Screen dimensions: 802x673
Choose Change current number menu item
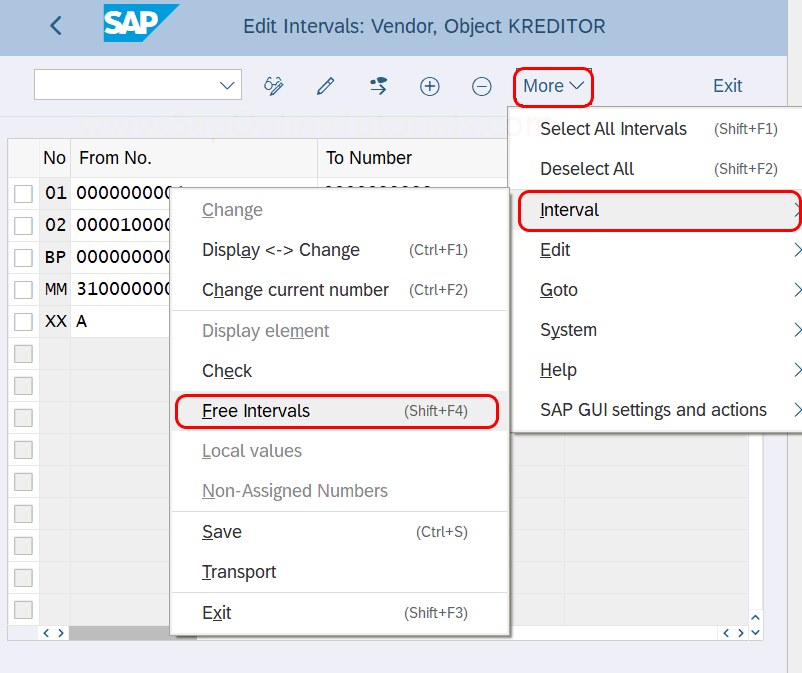(x=340, y=290)
